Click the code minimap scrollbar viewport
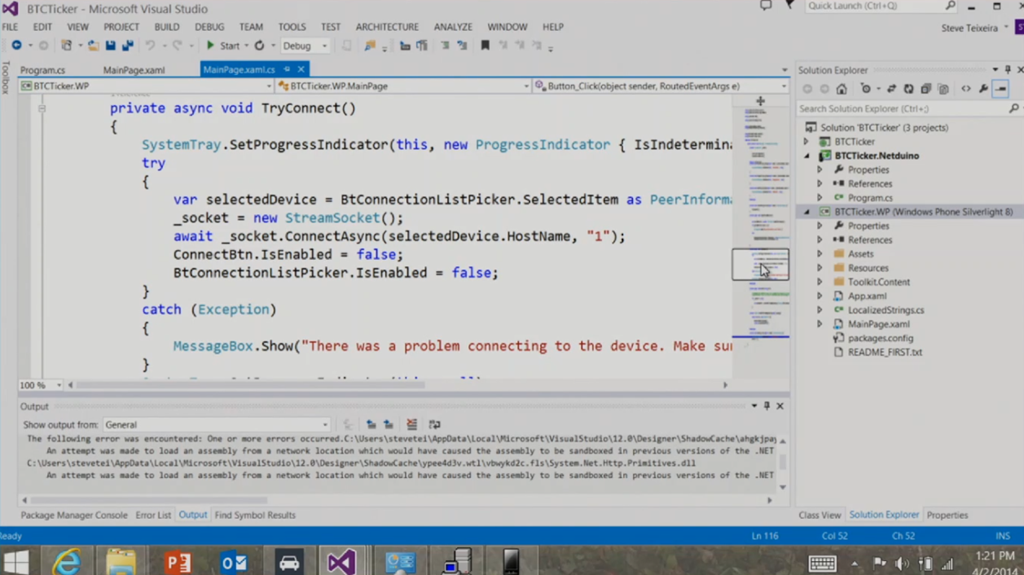Image resolution: width=1024 pixels, height=575 pixels. pos(760,264)
